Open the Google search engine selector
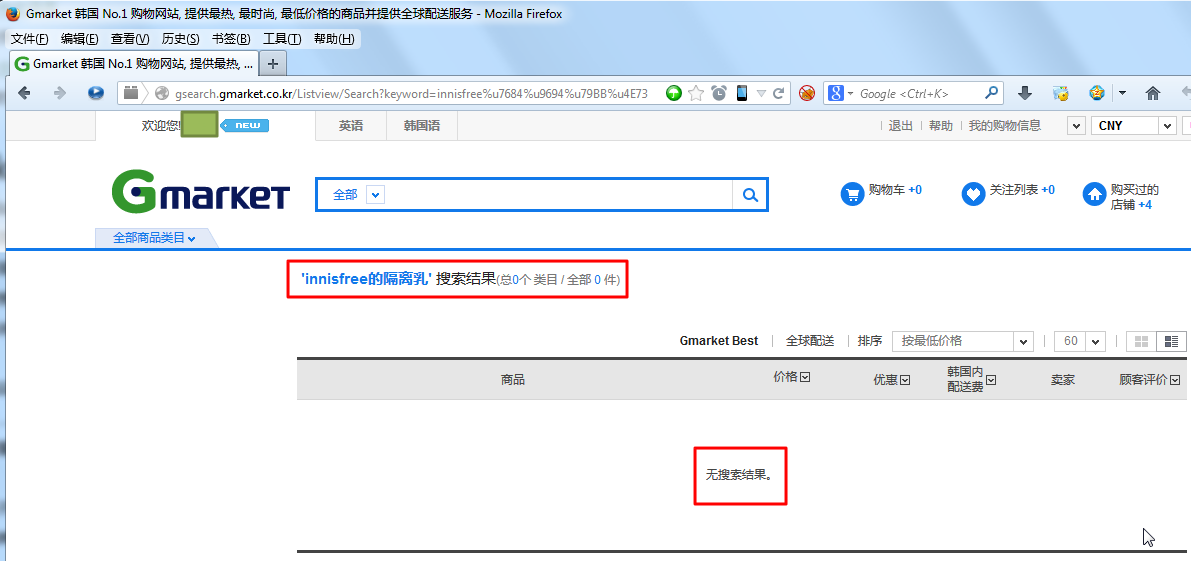This screenshot has height=561, width=1191. (841, 93)
